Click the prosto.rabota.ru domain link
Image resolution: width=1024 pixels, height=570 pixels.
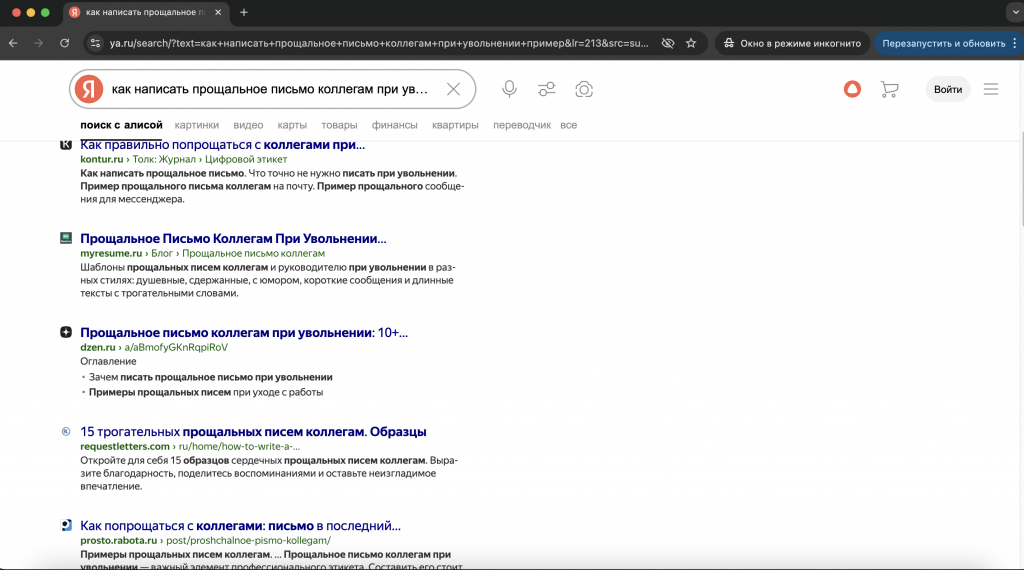click(x=118, y=541)
